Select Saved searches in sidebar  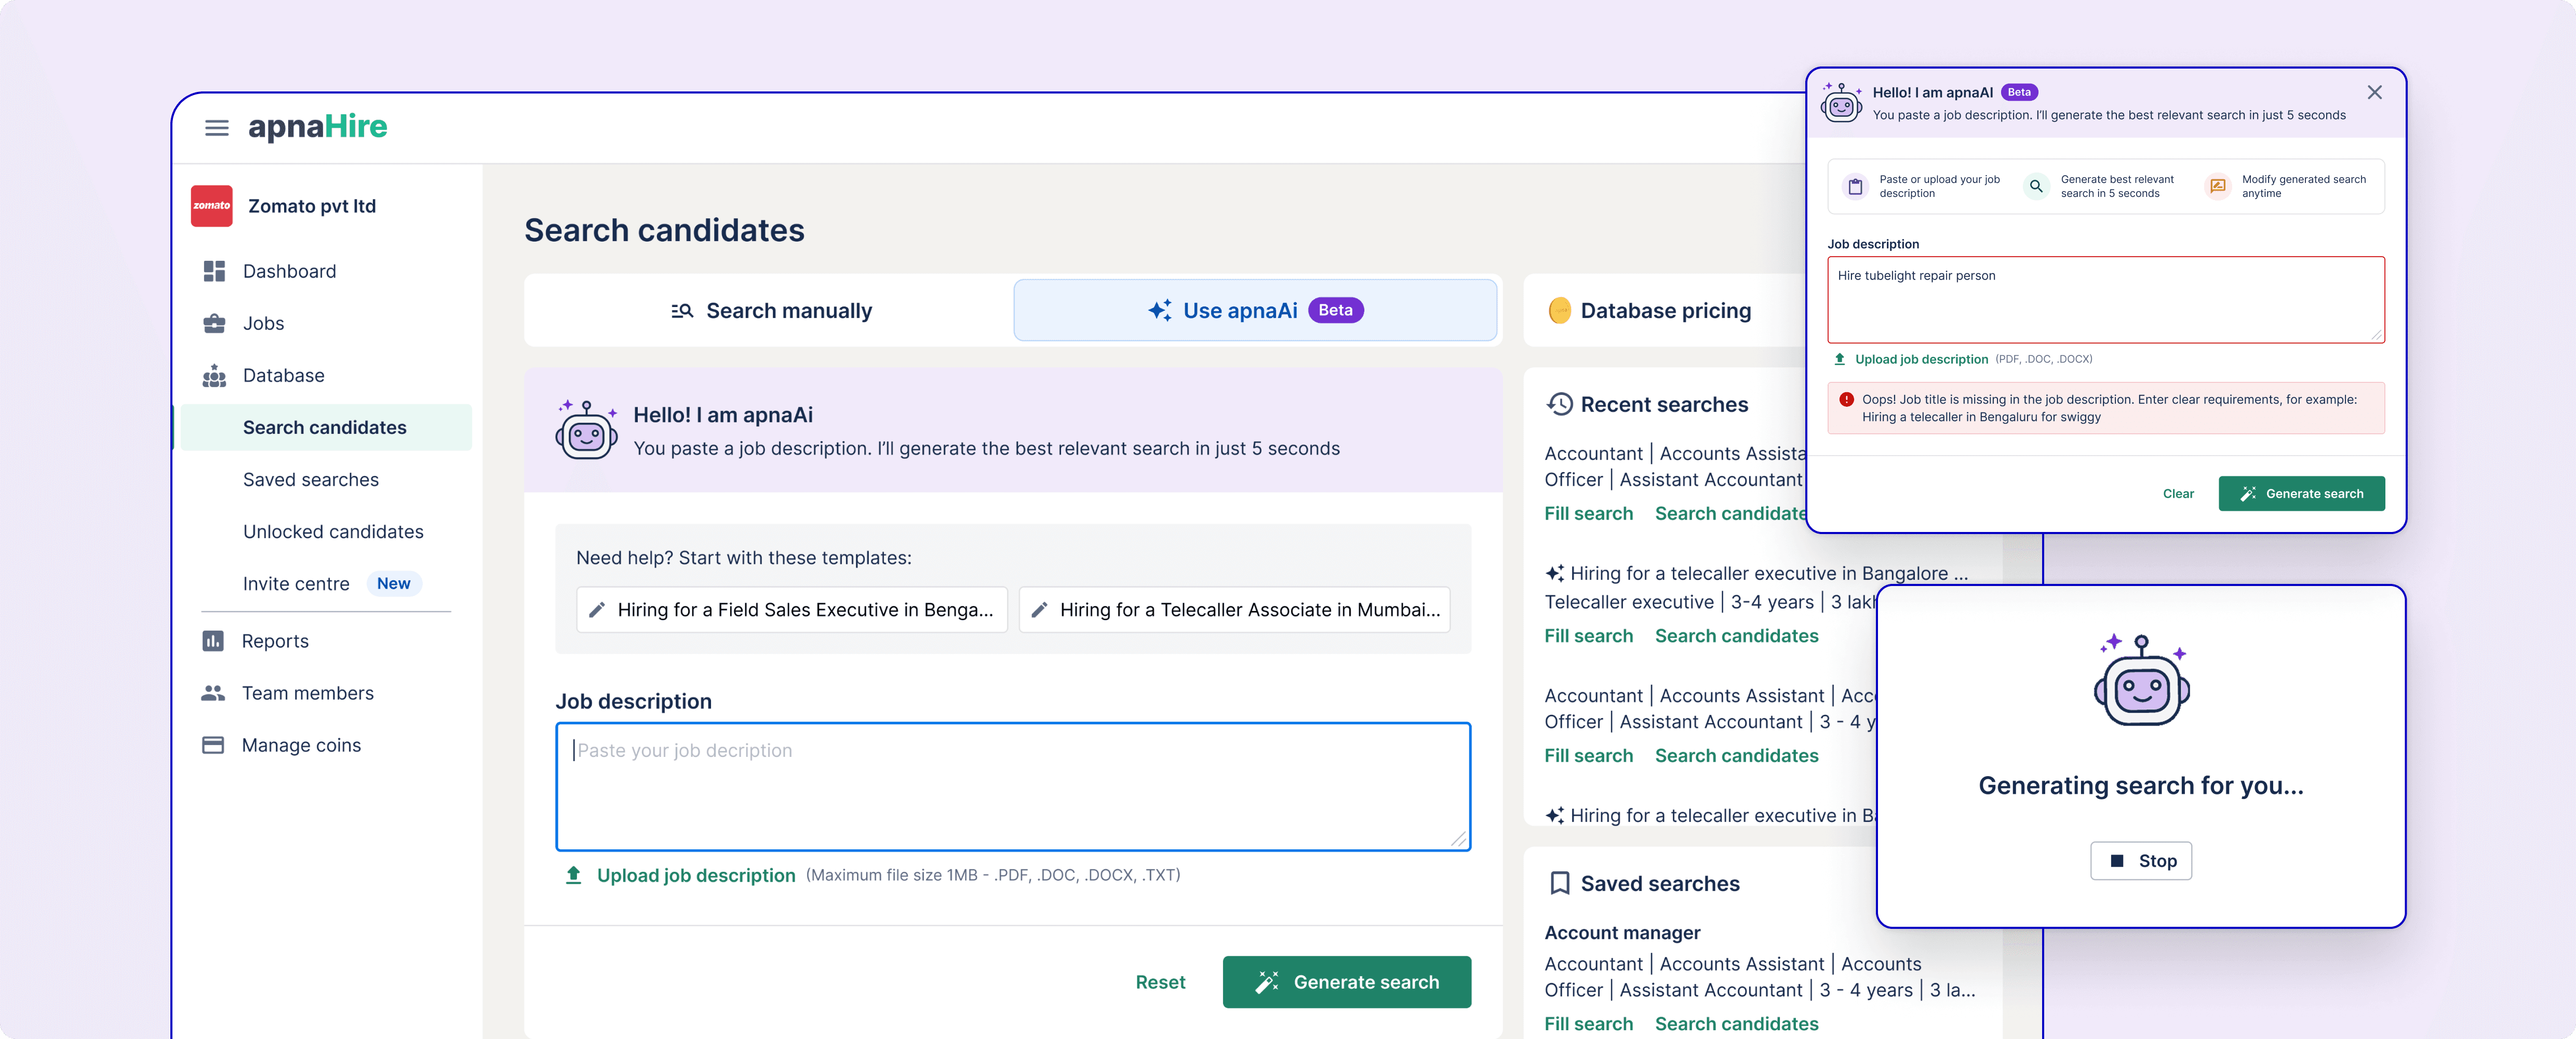(x=310, y=479)
